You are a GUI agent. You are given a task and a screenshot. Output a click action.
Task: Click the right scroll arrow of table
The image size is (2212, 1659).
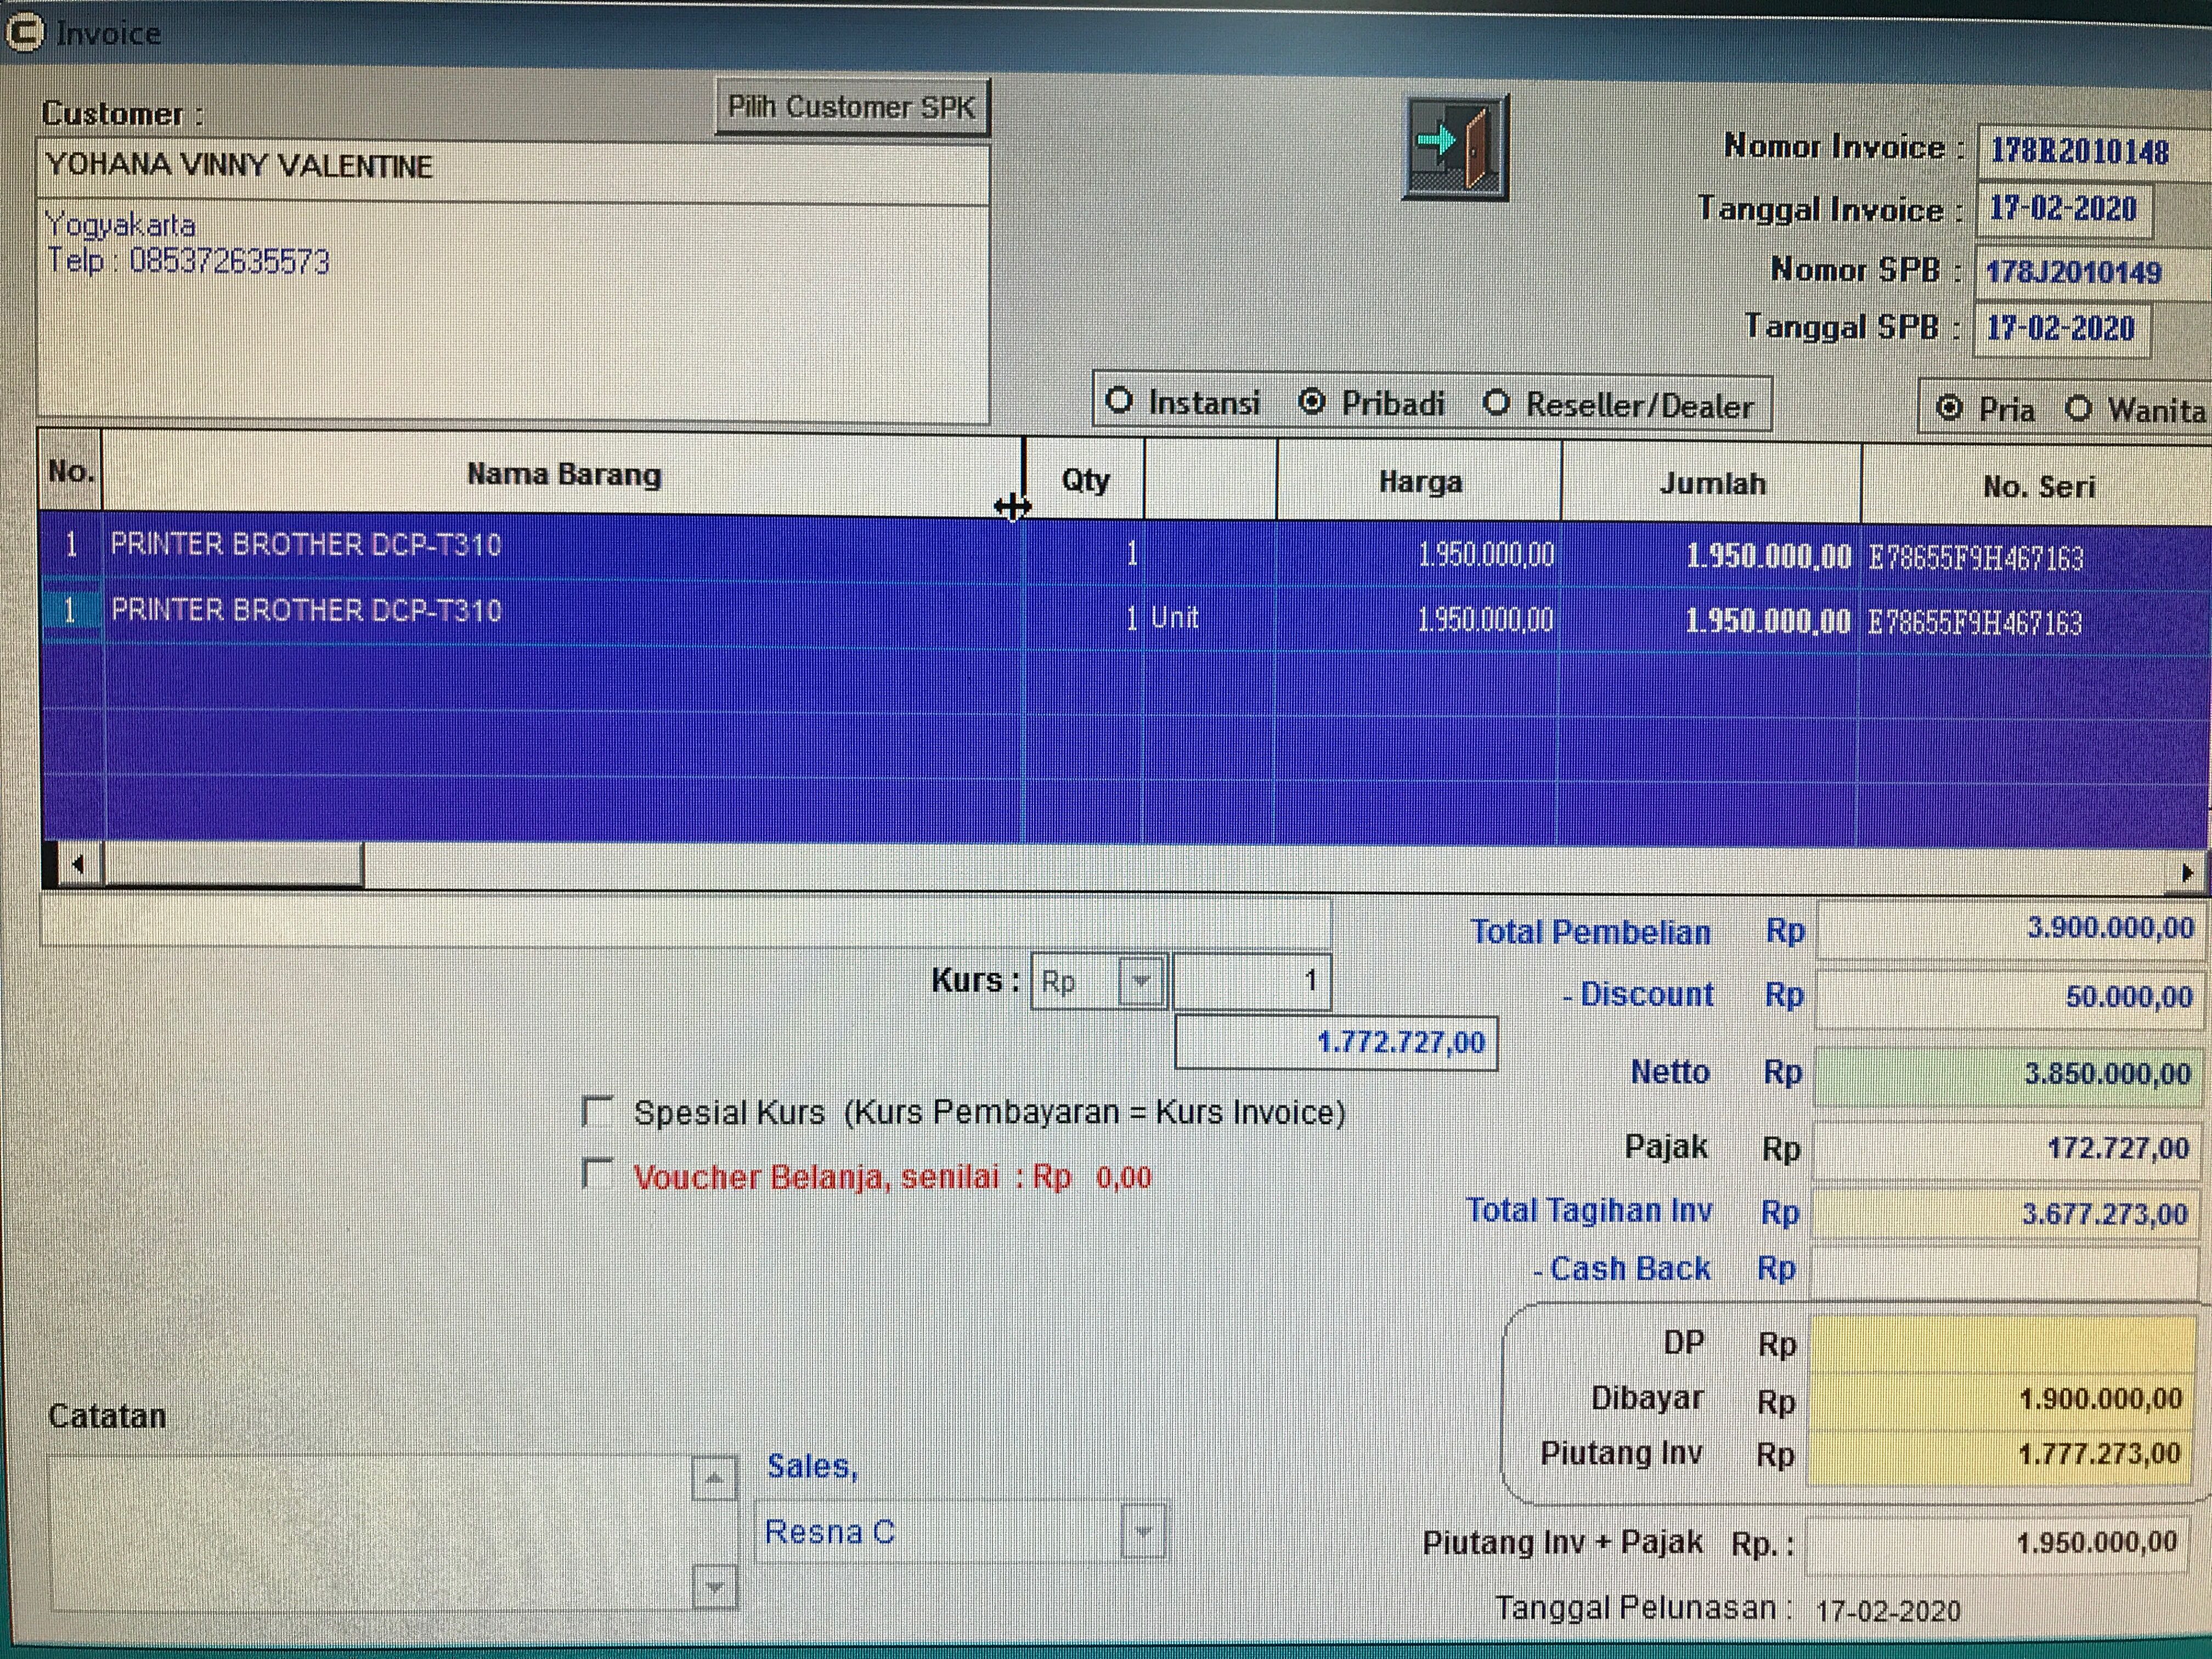coord(2186,872)
